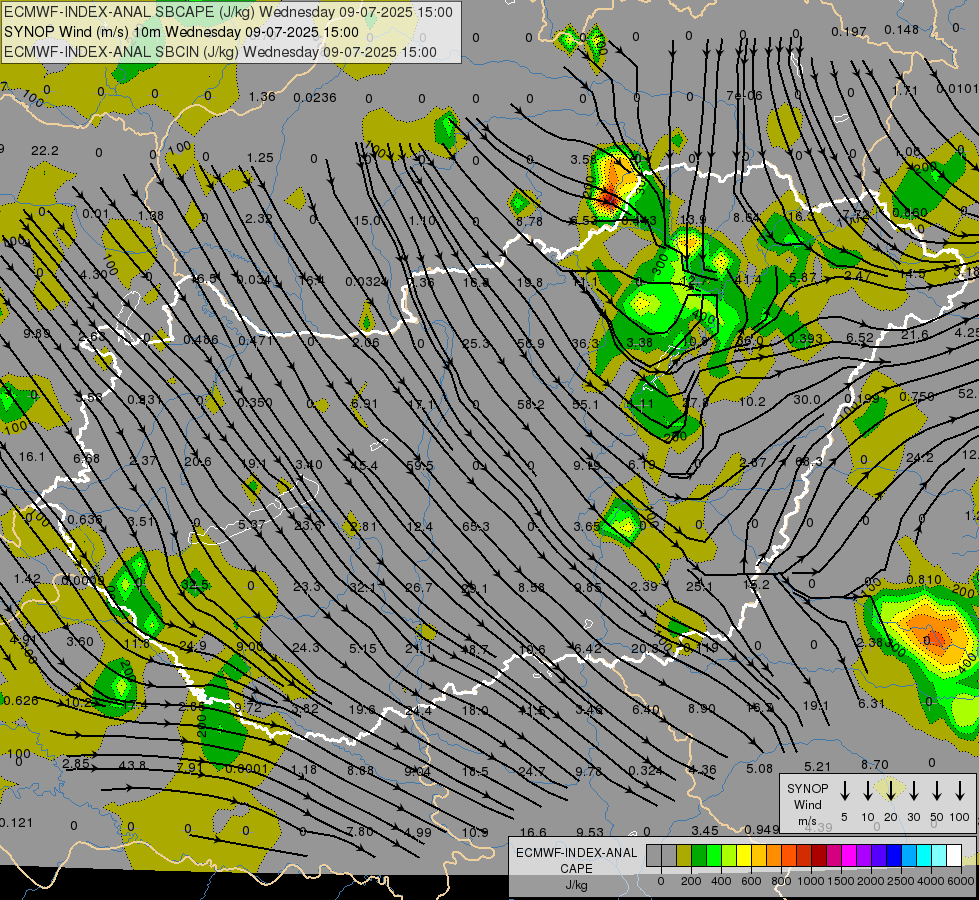Pick the deep blue CAPE legend swatch
The image size is (979, 900).
click(x=893, y=856)
